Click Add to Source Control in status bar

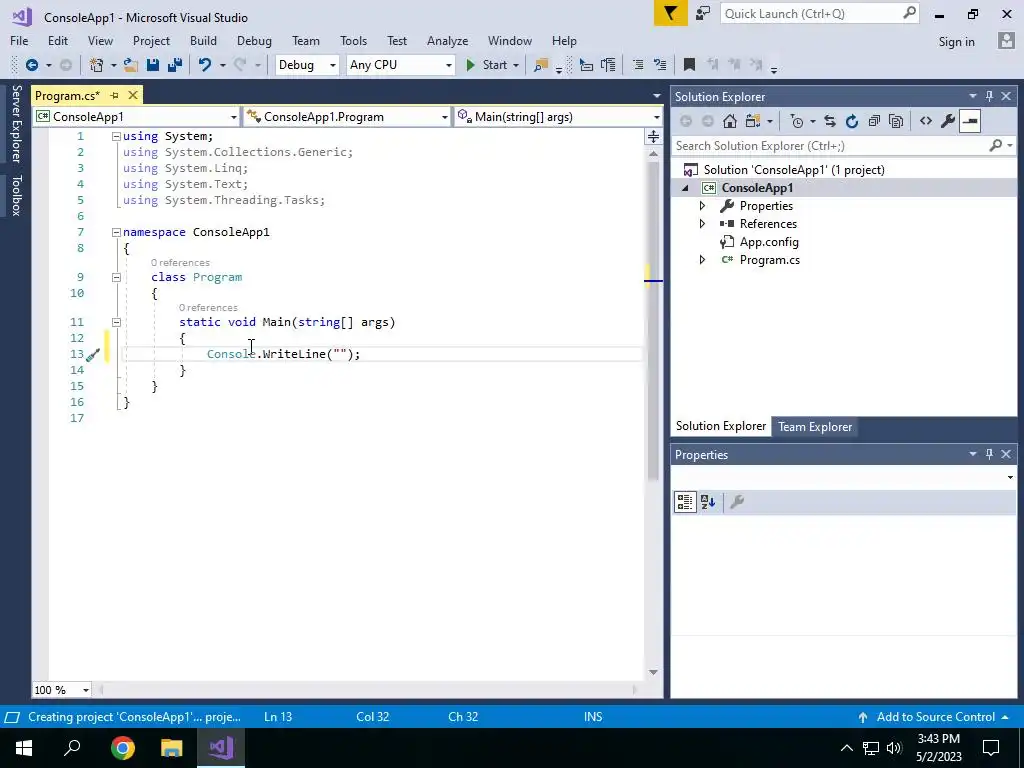click(x=935, y=717)
